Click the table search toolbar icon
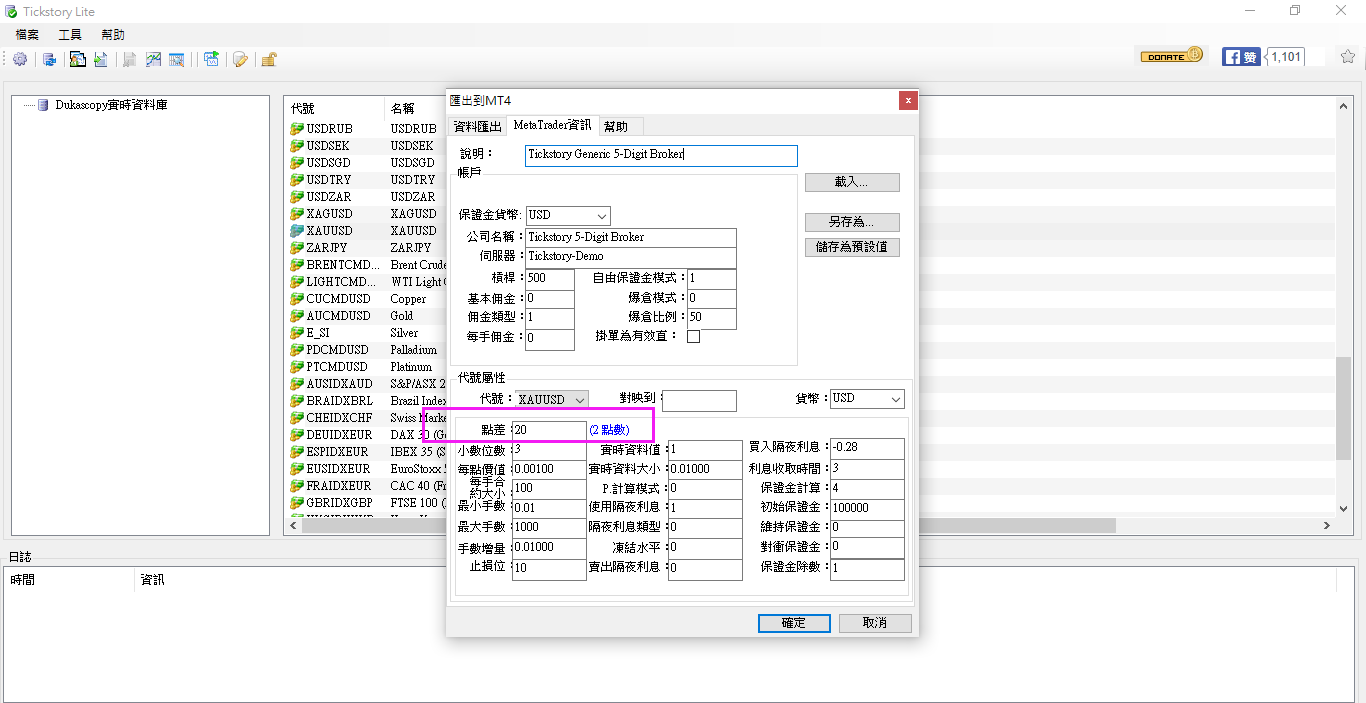 click(177, 59)
